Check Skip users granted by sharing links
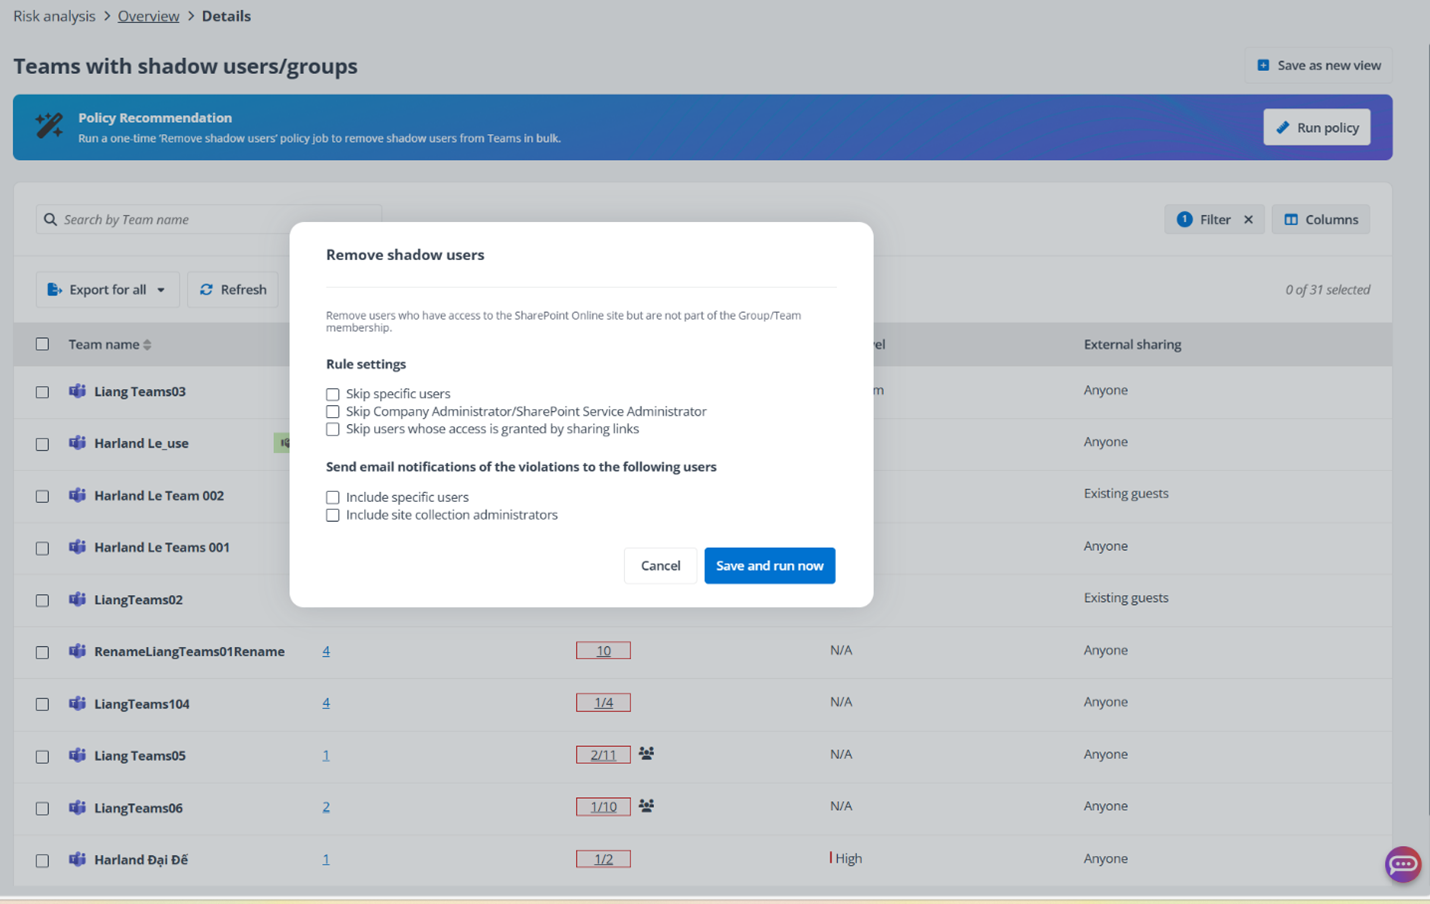Viewport: 1430px width, 904px height. pos(333,429)
